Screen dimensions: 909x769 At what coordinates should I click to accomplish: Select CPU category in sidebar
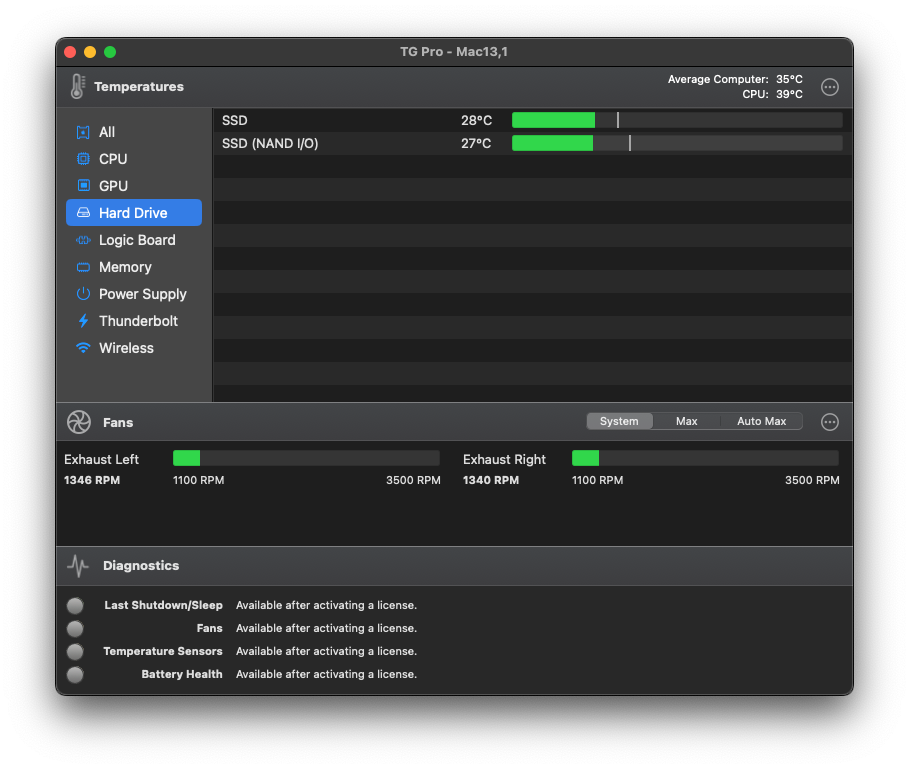click(134, 159)
